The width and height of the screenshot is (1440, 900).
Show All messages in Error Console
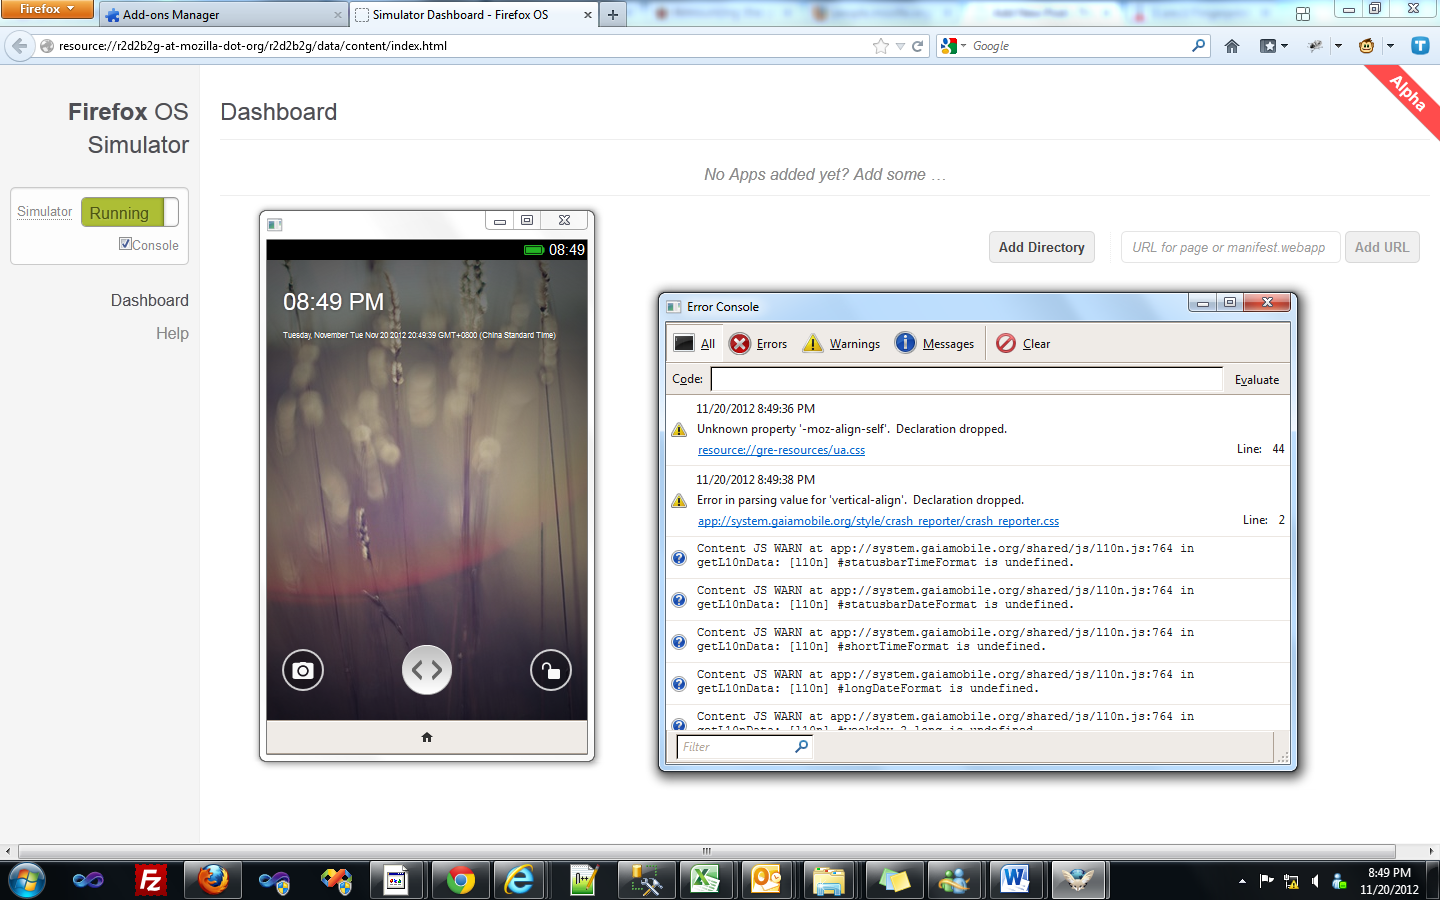(x=695, y=343)
